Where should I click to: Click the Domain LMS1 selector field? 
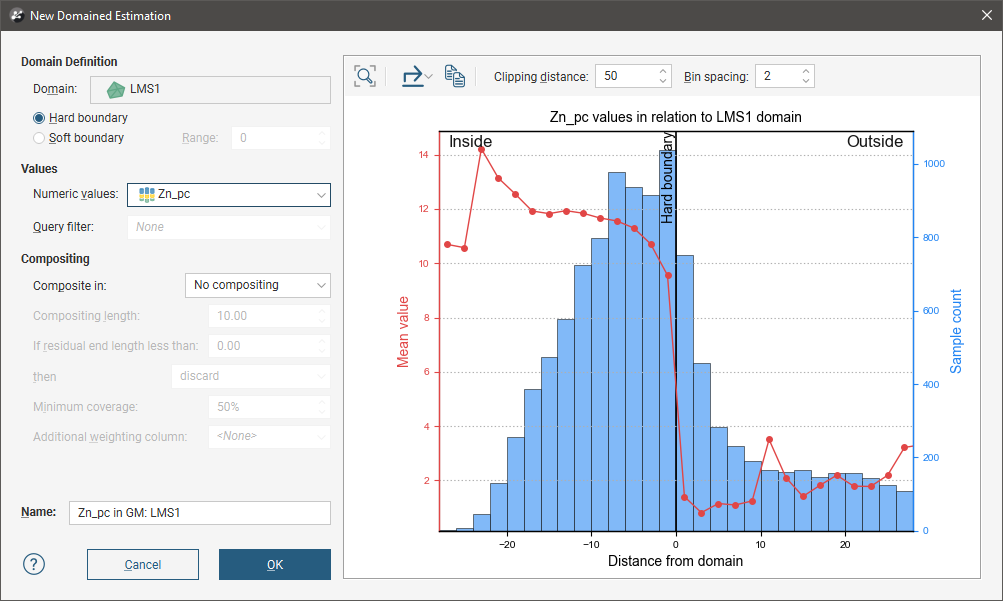(x=210, y=89)
